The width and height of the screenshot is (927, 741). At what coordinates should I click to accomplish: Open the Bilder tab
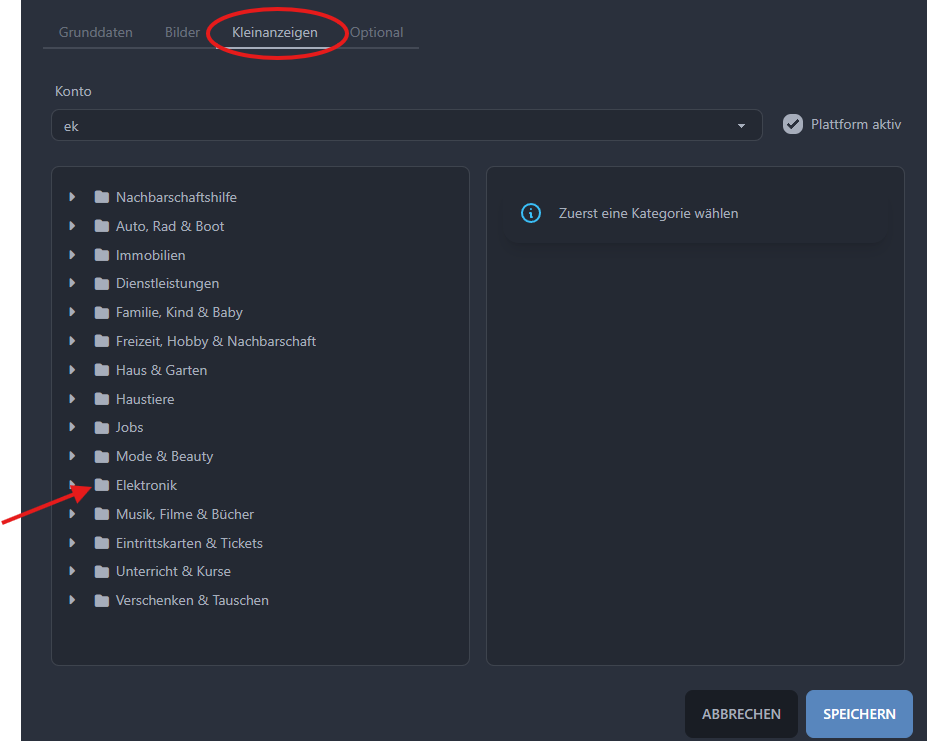coord(182,32)
